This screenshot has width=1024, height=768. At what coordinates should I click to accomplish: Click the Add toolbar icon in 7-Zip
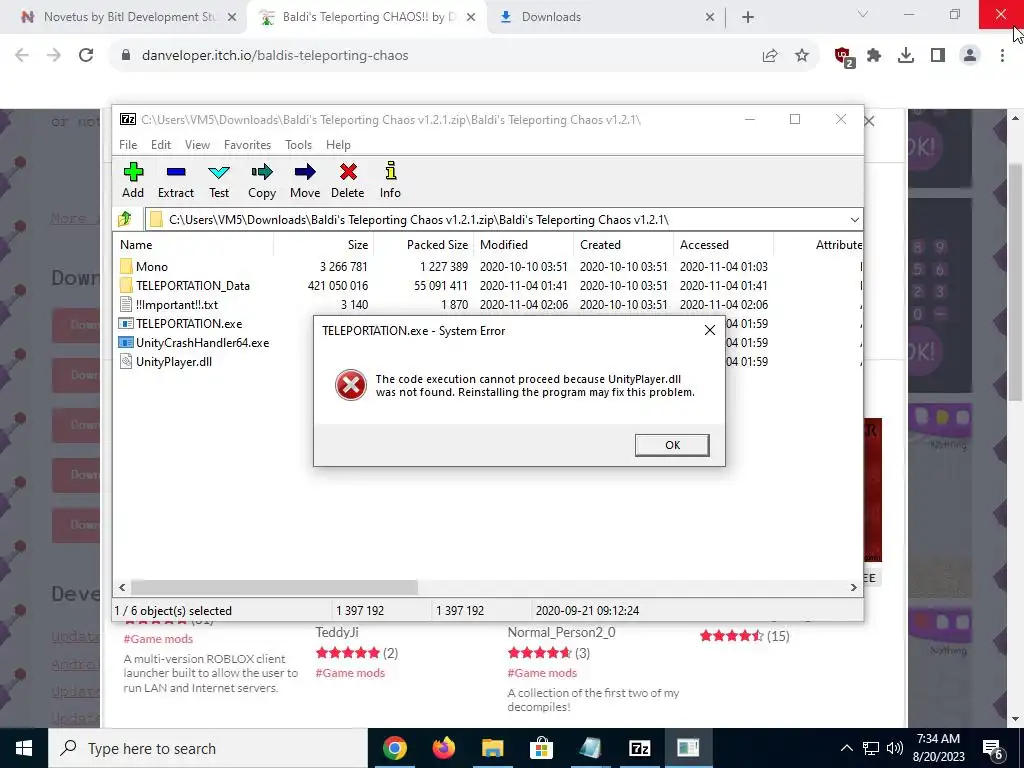133,180
